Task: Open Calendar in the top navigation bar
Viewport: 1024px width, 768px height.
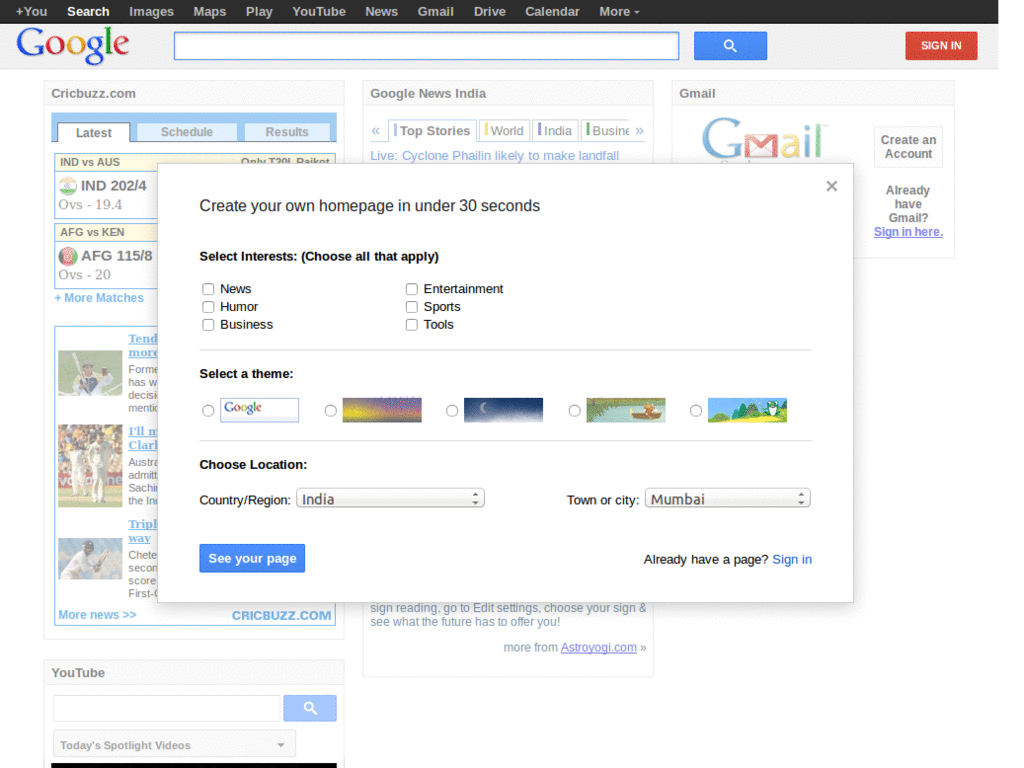Action: tap(552, 12)
